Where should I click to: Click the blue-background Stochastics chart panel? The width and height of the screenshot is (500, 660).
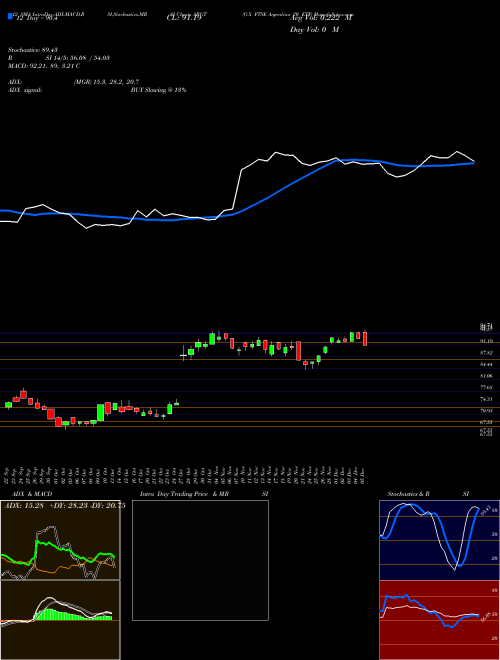tap(439, 540)
